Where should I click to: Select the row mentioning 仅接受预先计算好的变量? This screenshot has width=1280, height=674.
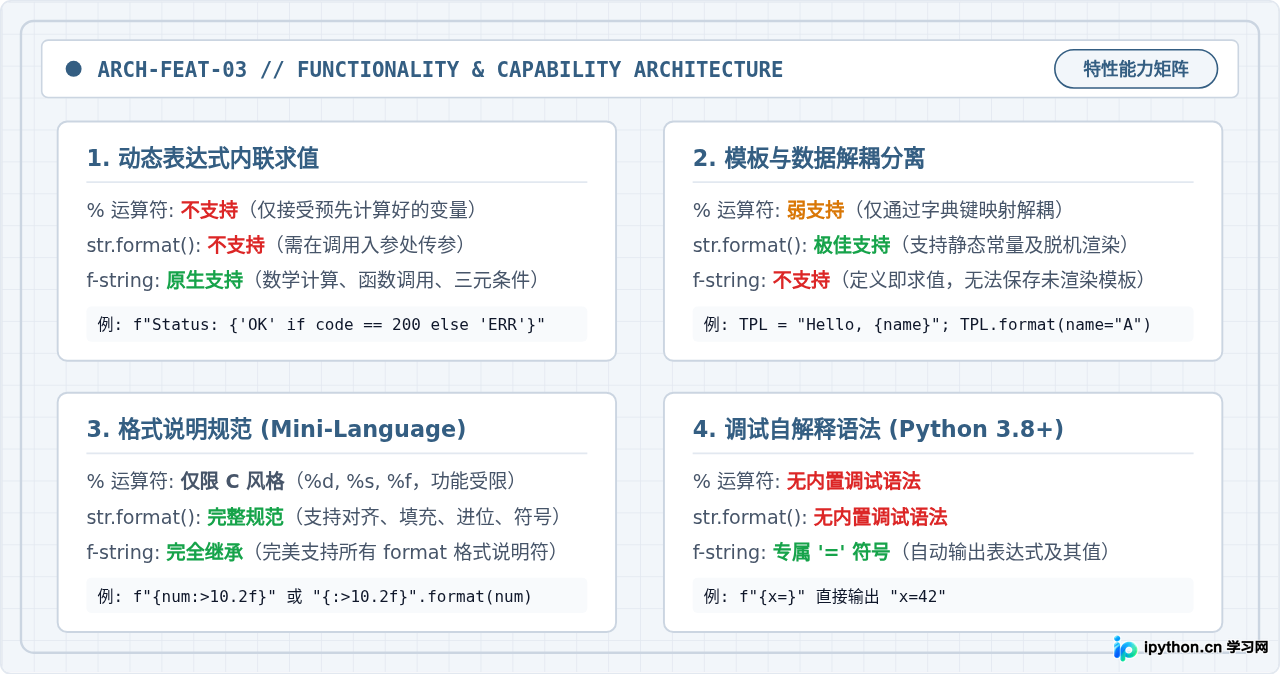tap(286, 210)
